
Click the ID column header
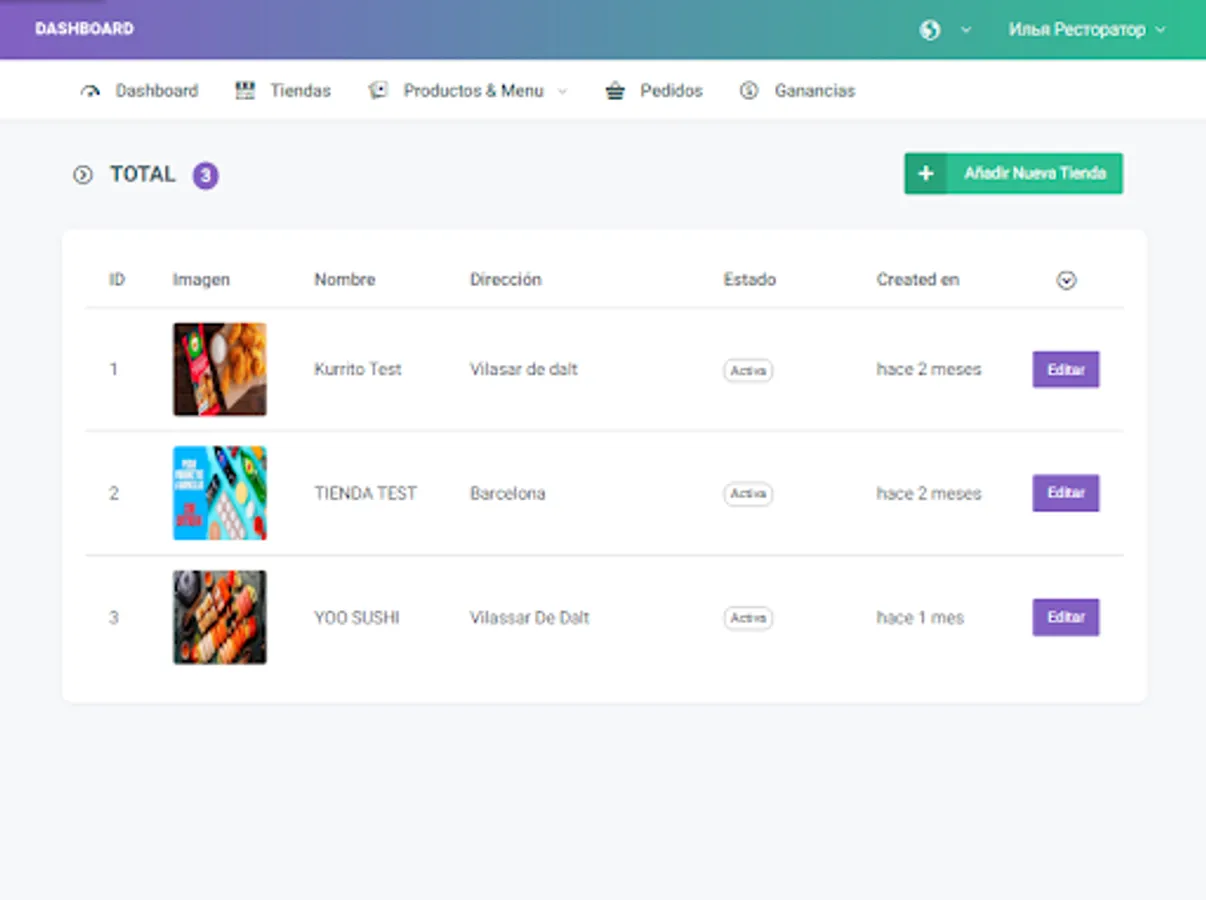tap(117, 280)
